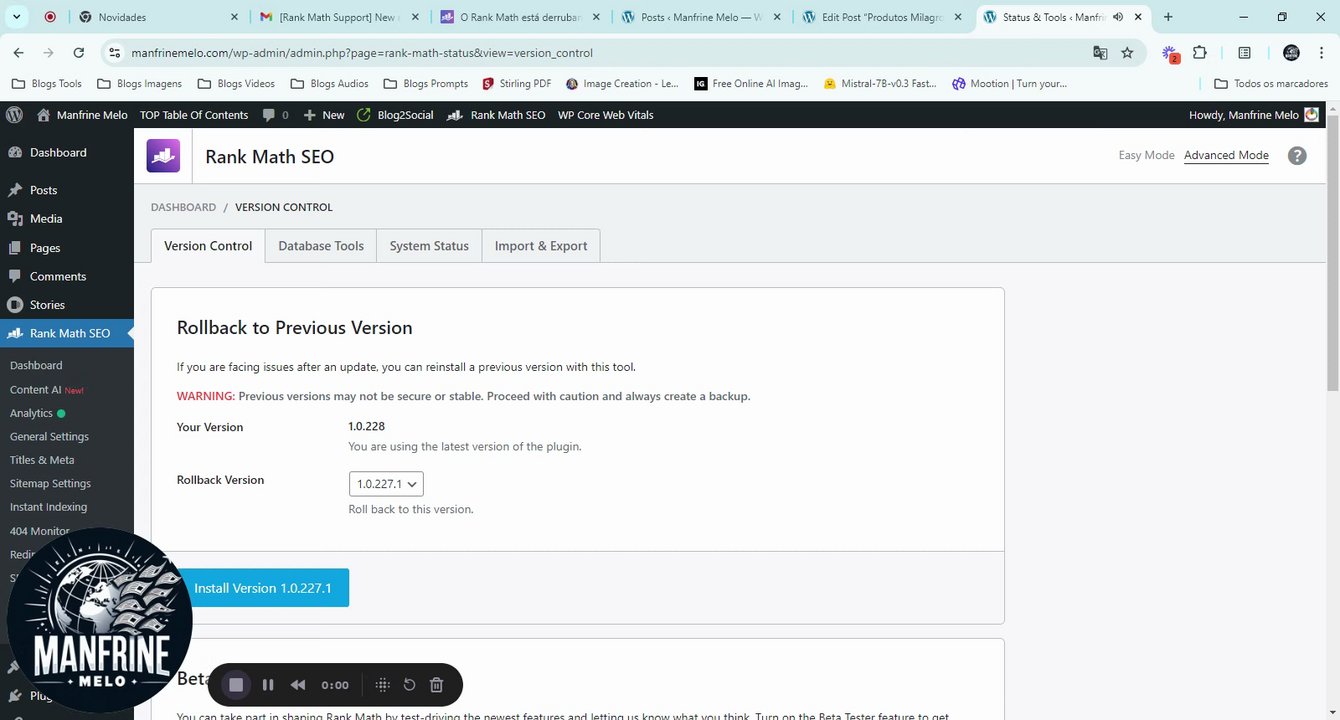Open WP Core Web Vitals menu
Image resolution: width=1340 pixels, height=720 pixels.
tap(605, 115)
